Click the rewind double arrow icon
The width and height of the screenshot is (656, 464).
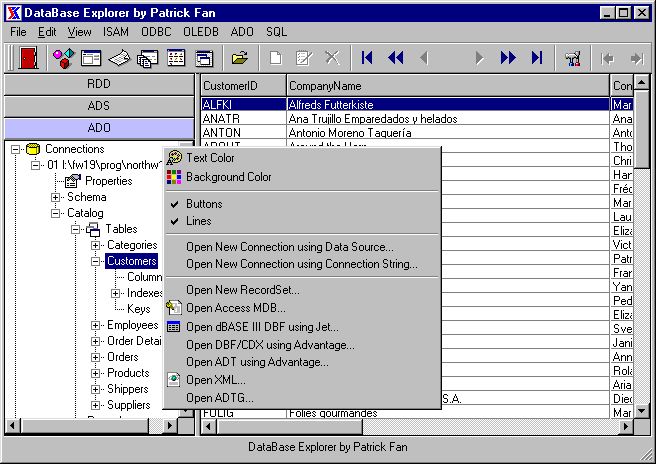pyautogui.click(x=396, y=58)
